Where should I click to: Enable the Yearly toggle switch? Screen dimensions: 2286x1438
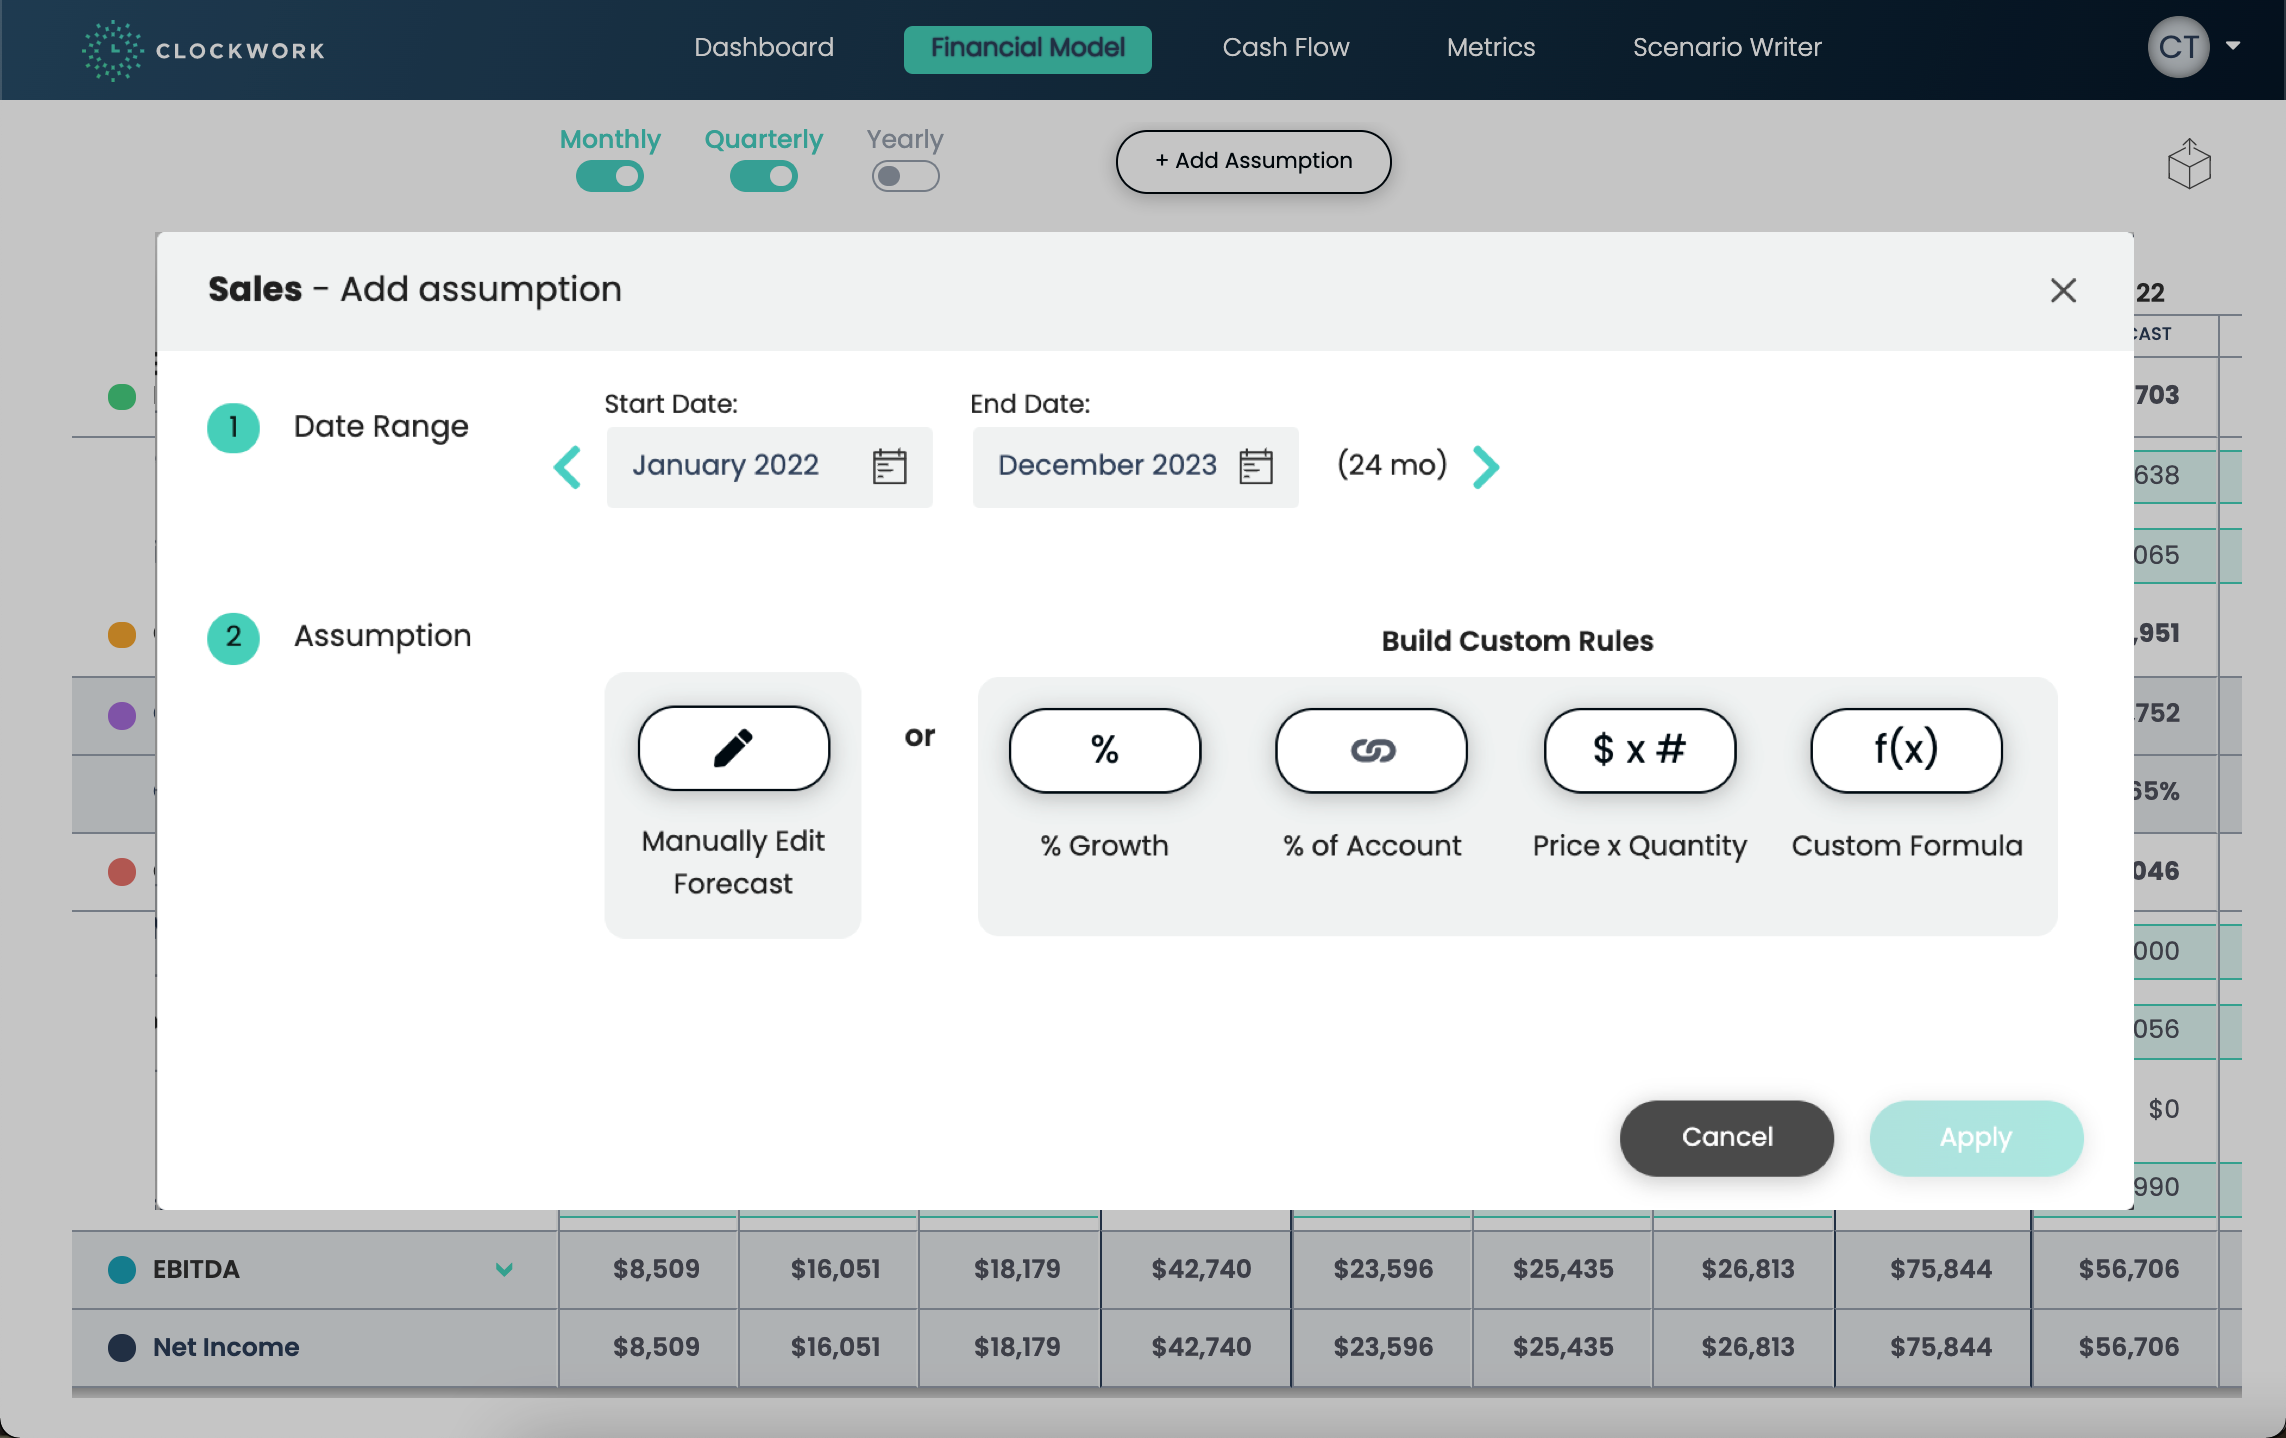(x=904, y=176)
